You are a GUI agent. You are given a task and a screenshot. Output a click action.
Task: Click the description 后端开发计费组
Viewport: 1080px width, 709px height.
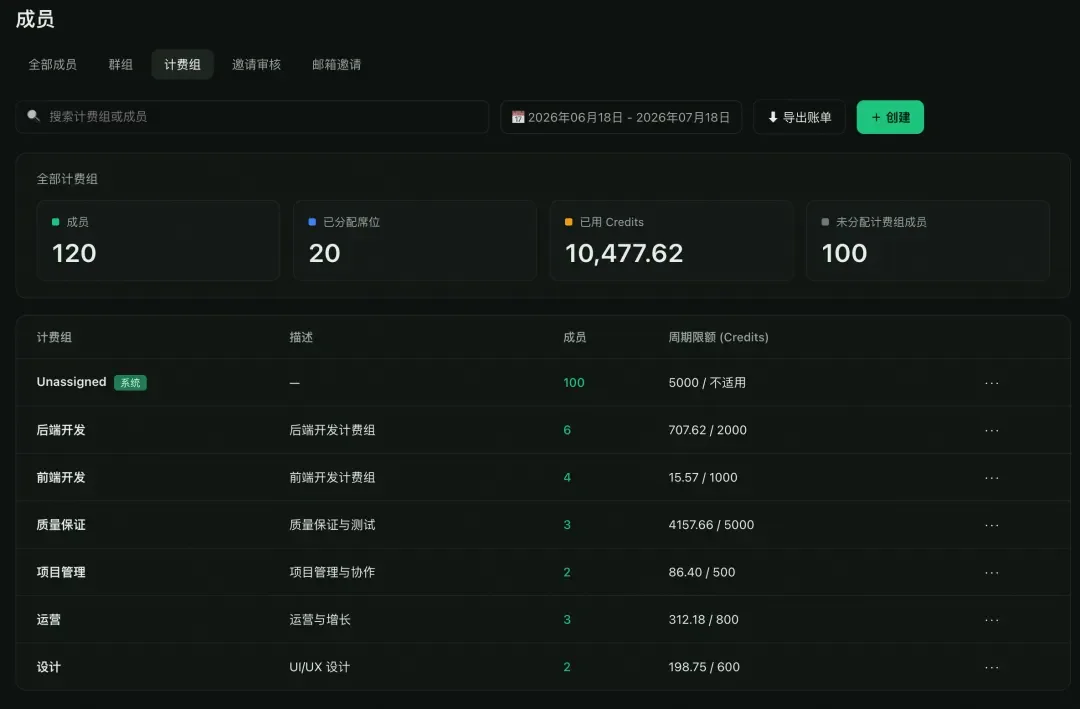click(x=332, y=430)
